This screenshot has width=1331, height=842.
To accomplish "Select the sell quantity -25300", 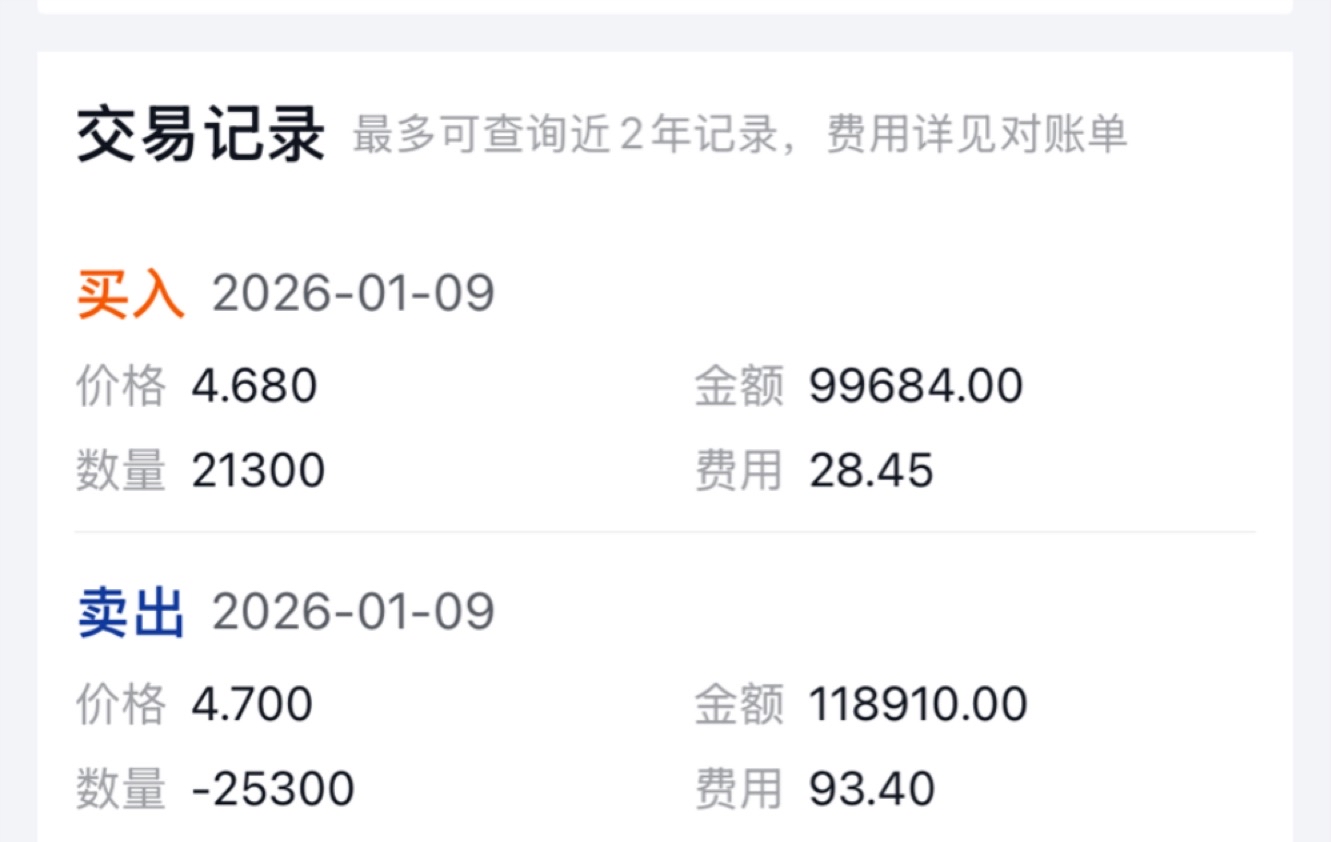I will coord(272,789).
